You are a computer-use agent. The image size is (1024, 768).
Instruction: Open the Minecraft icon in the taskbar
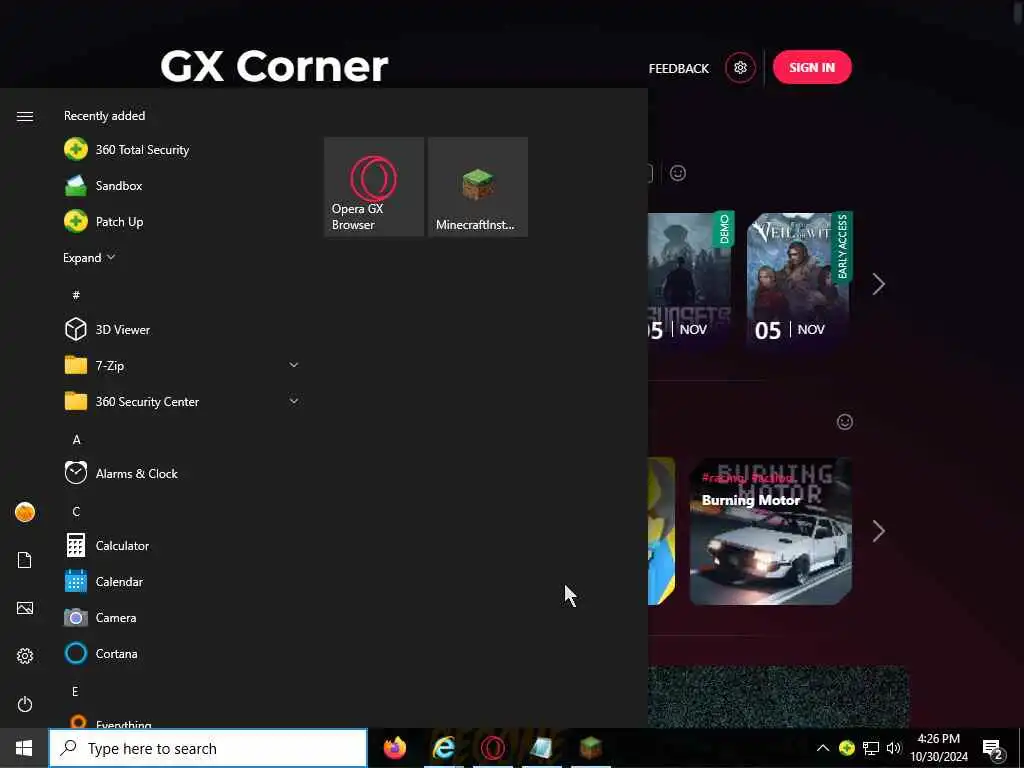[591, 748]
